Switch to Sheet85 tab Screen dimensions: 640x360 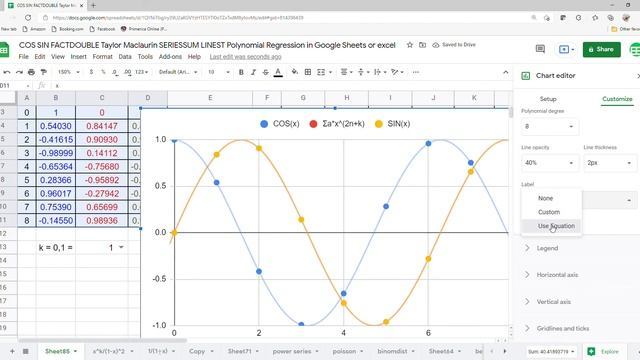[x=61, y=351]
